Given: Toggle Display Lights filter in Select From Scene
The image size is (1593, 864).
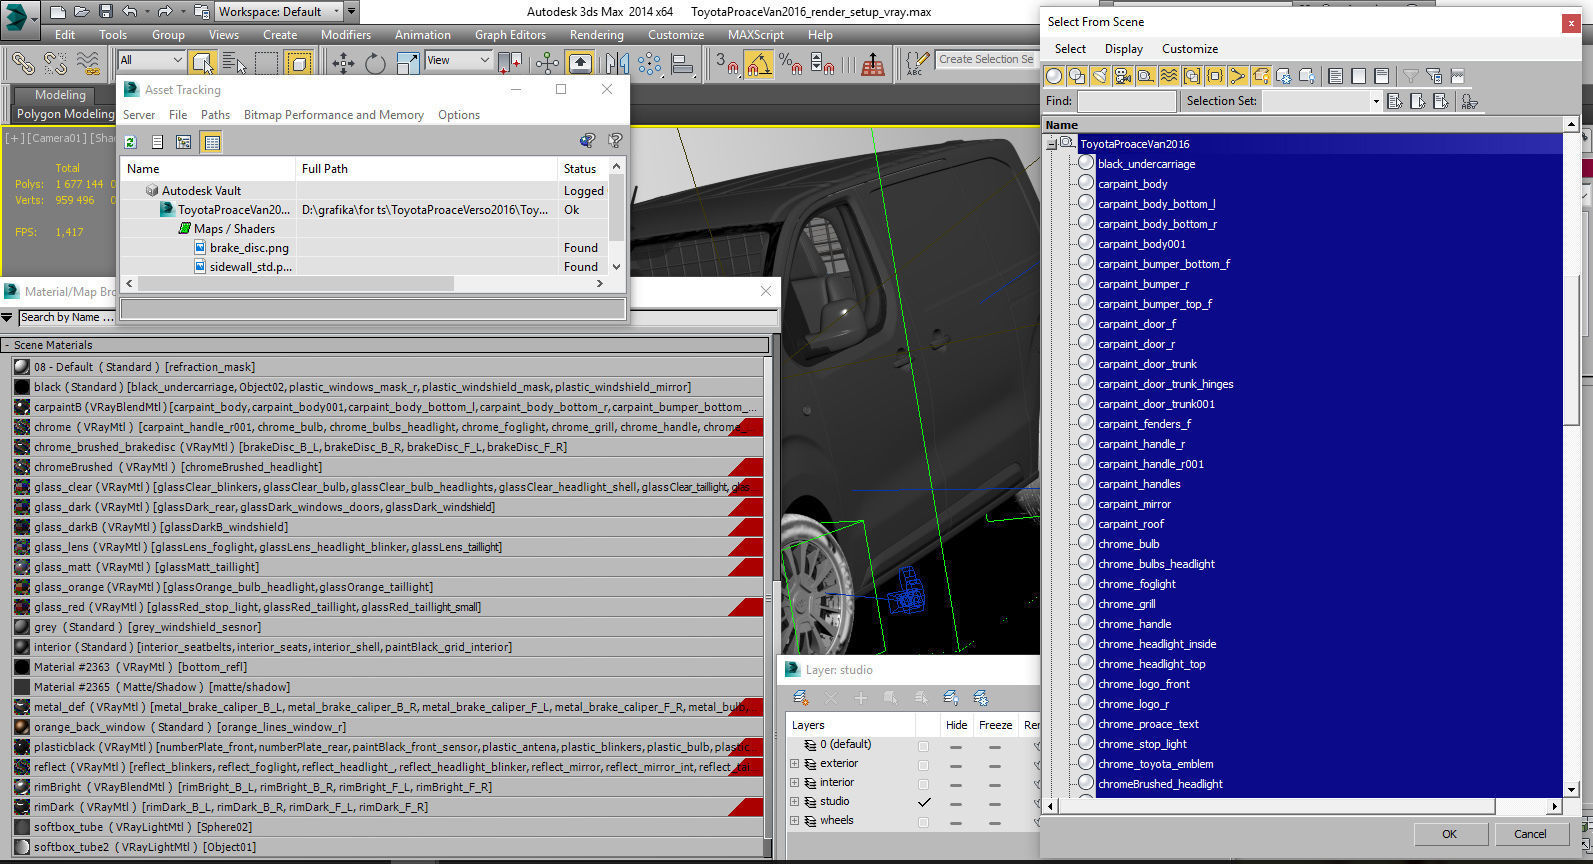Looking at the screenshot, I should [x=1100, y=76].
